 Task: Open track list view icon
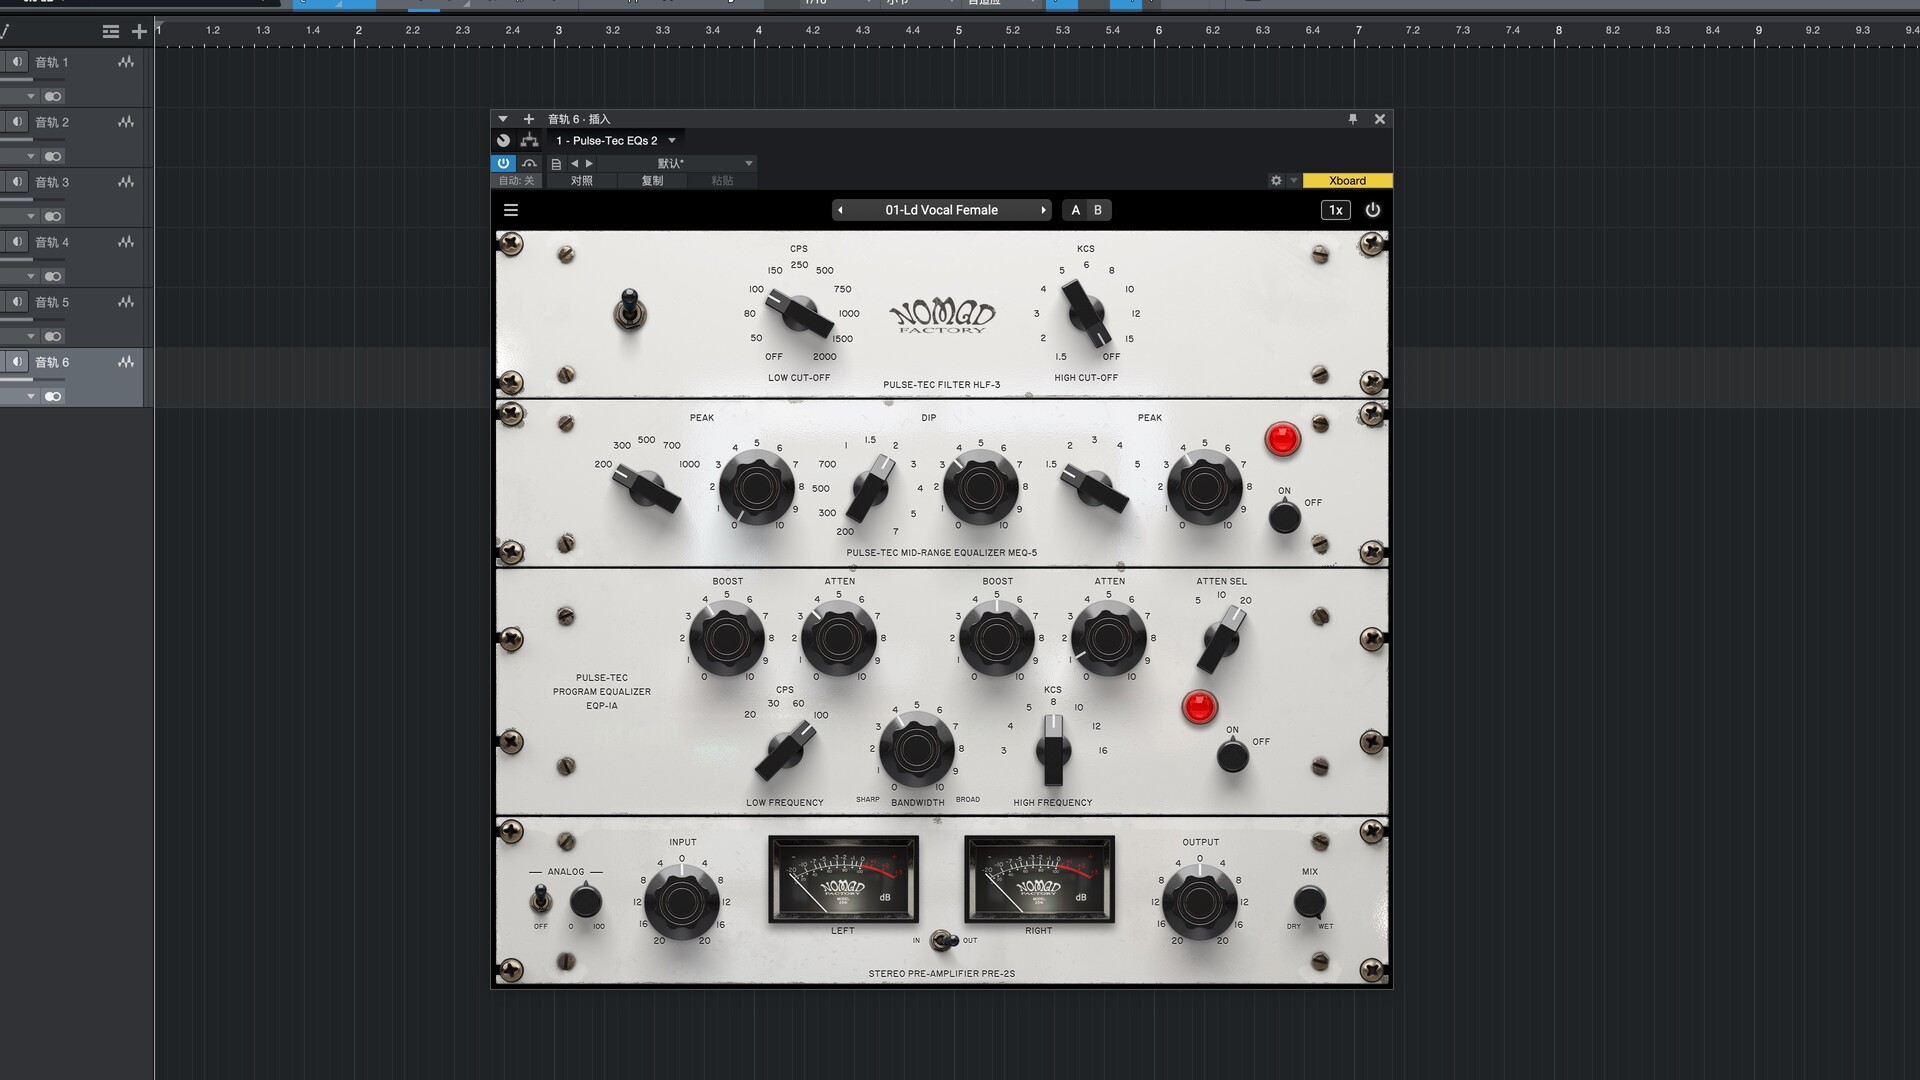coord(111,32)
